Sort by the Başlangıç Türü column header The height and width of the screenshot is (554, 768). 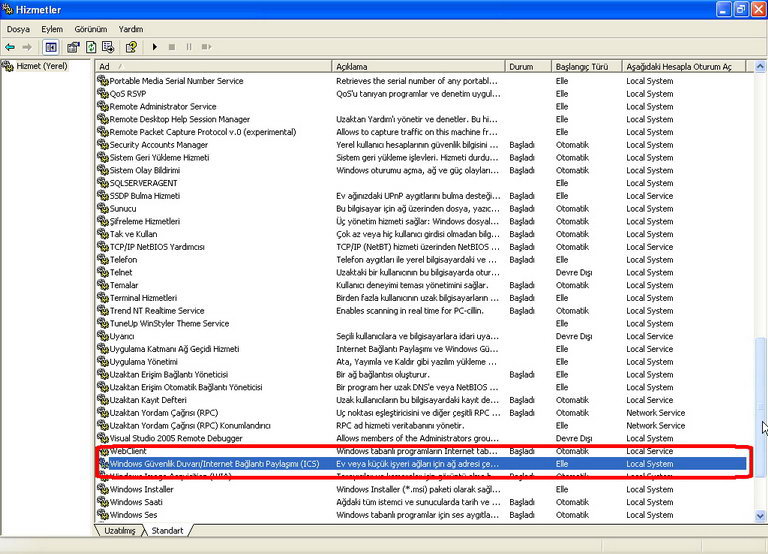[x=586, y=66]
